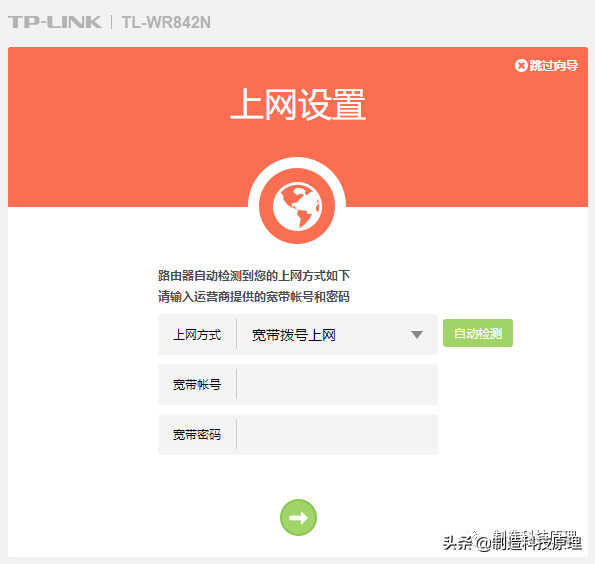Focus the 宽带密码 input field
The image size is (595, 564).
point(337,434)
